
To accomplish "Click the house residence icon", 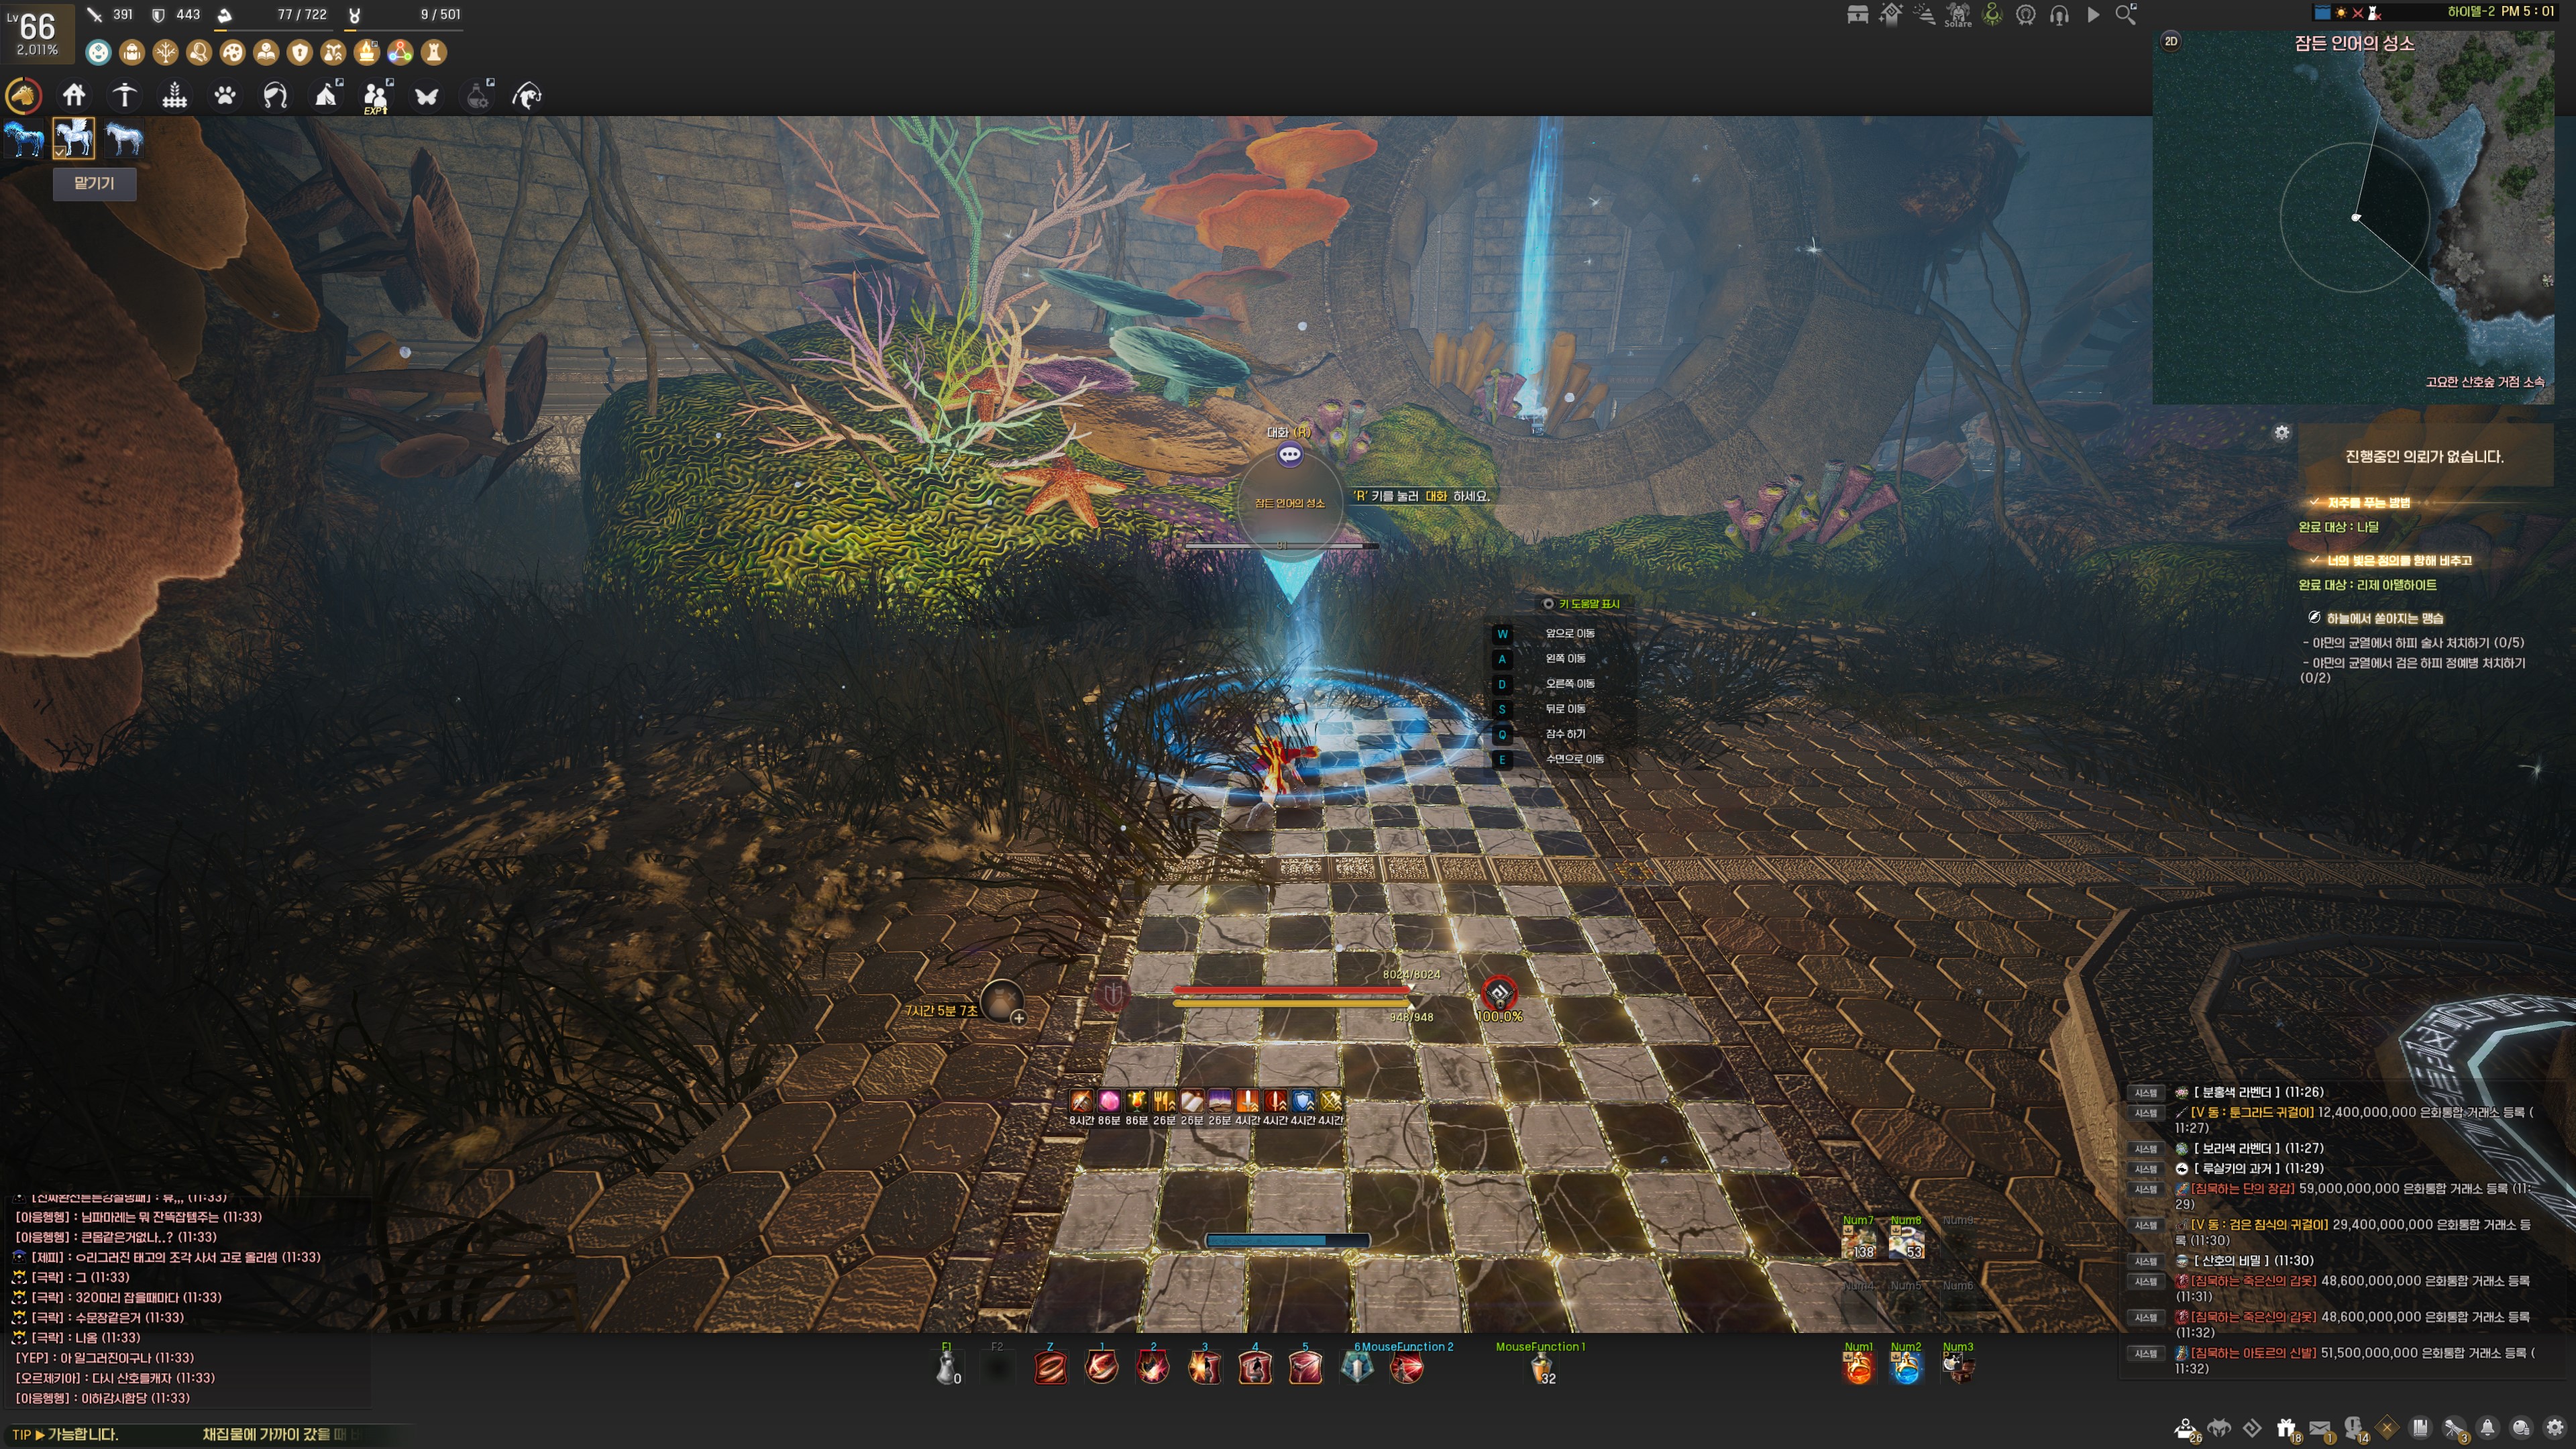I will click(x=74, y=96).
